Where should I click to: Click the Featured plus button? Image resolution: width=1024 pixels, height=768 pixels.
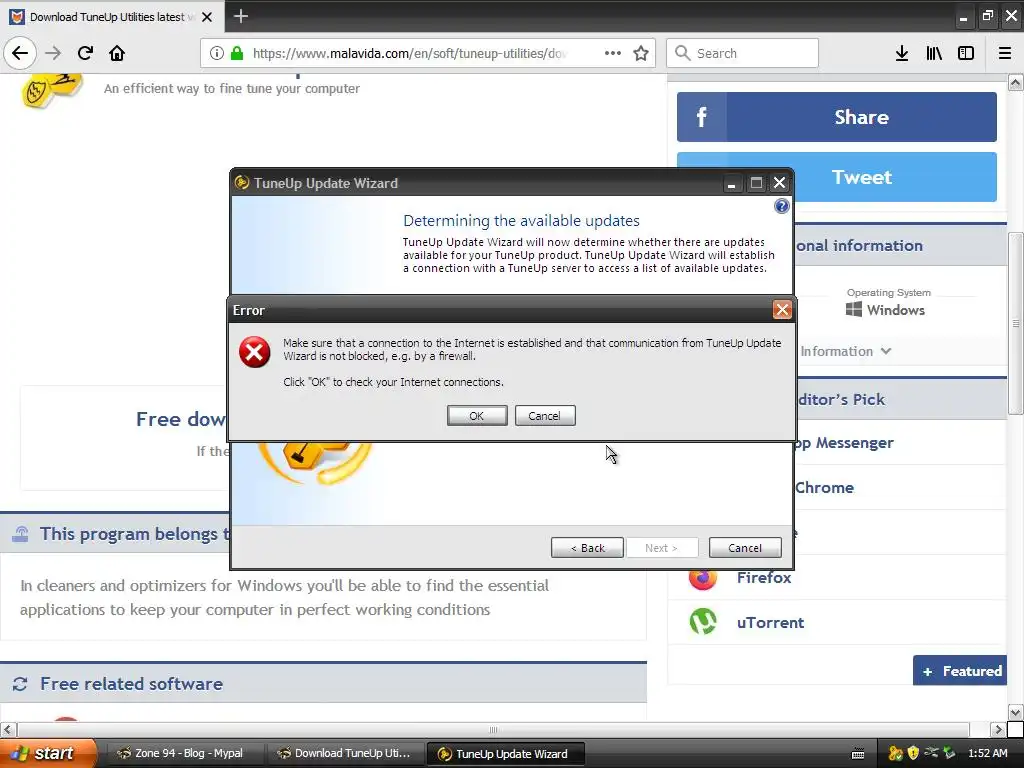pyautogui.click(x=960, y=671)
